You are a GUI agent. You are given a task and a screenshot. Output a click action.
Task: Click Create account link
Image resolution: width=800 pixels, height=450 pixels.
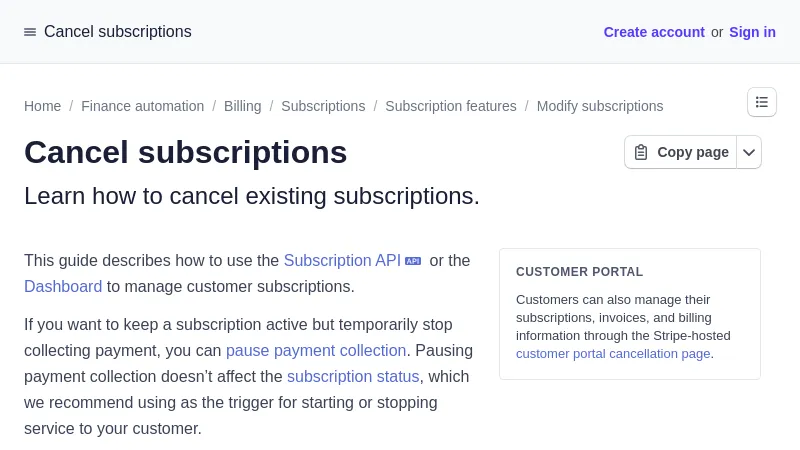coord(654,32)
